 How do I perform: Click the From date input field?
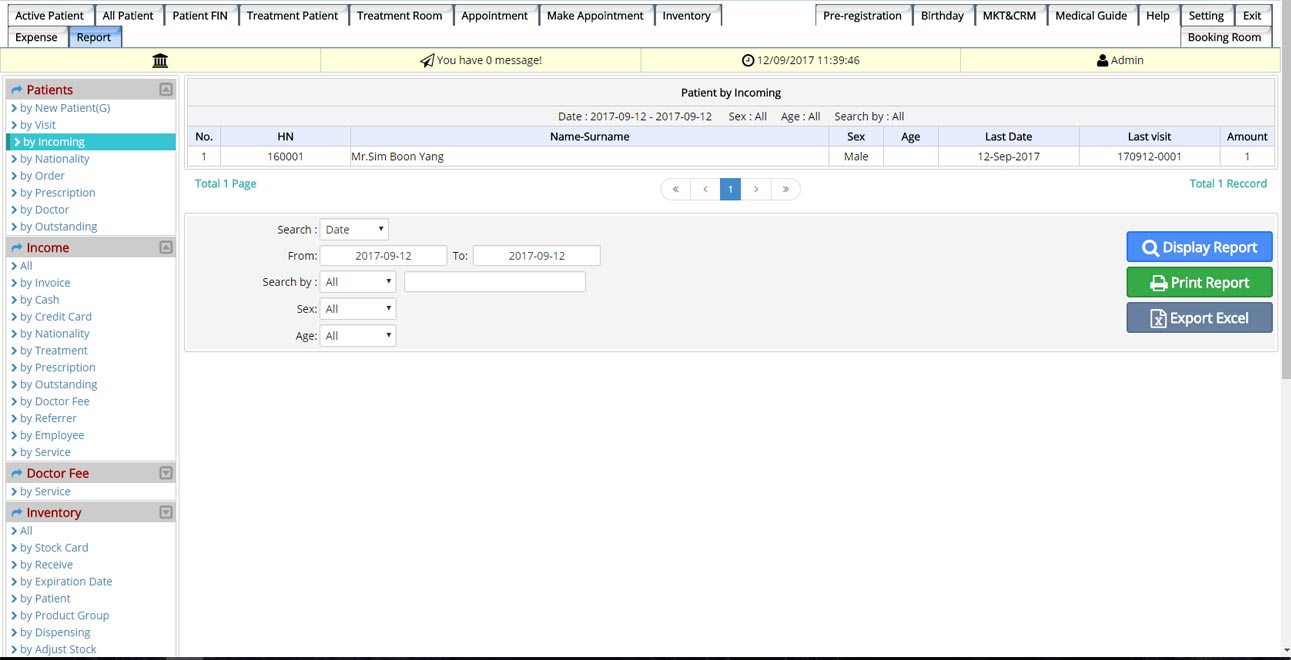383,256
